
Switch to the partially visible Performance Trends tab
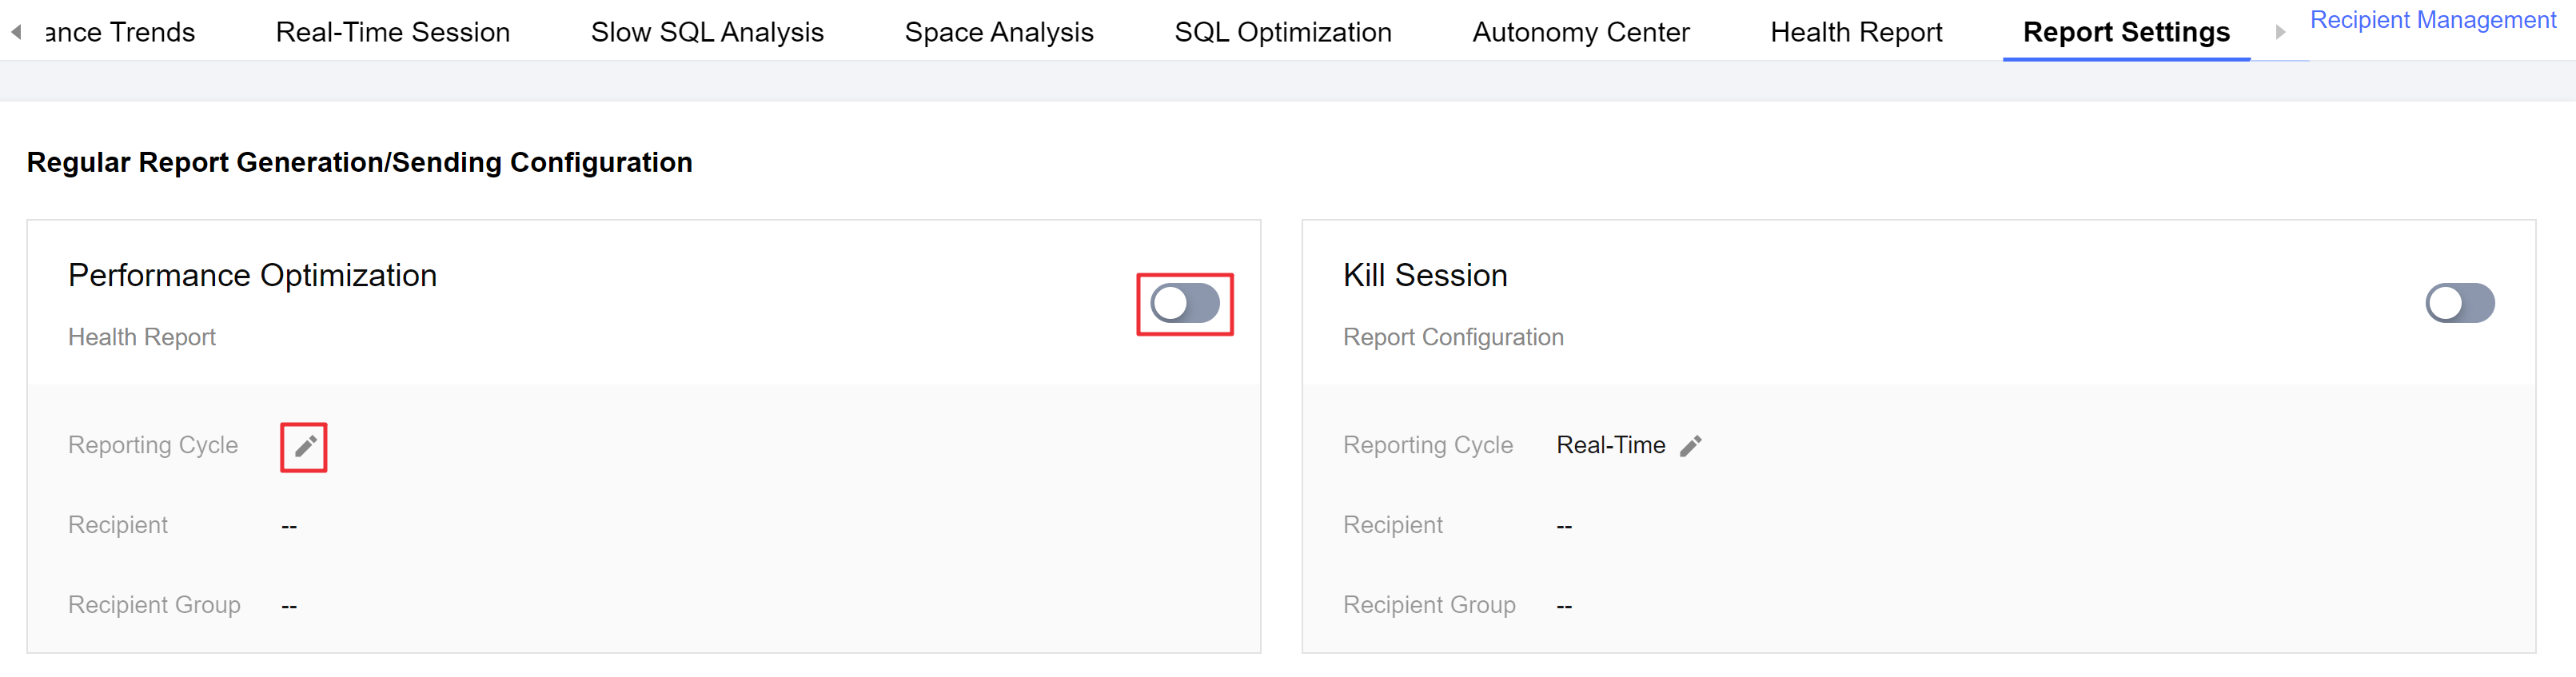120,33
